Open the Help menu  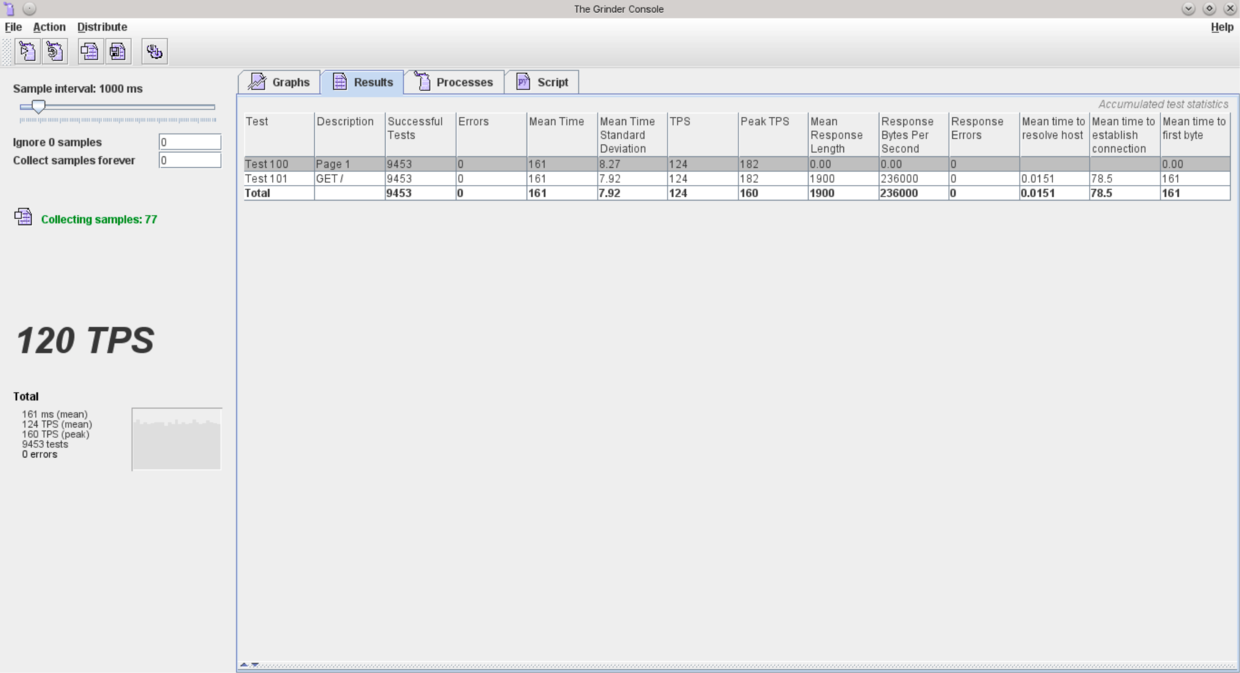[1222, 27]
